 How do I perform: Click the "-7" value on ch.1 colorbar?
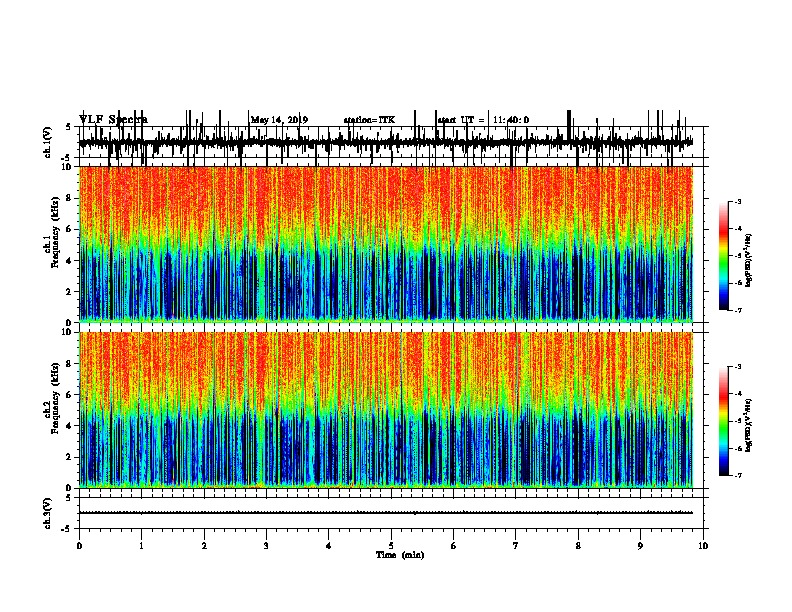[737, 310]
